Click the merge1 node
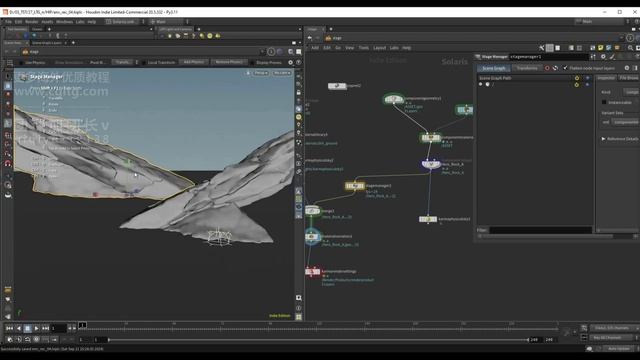This screenshot has width=640, height=360. 312,211
